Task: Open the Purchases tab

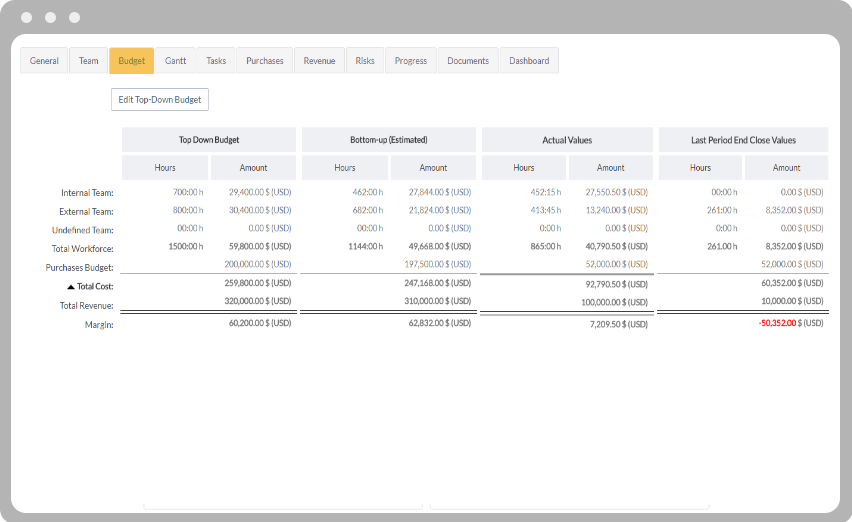Action: click(x=265, y=61)
